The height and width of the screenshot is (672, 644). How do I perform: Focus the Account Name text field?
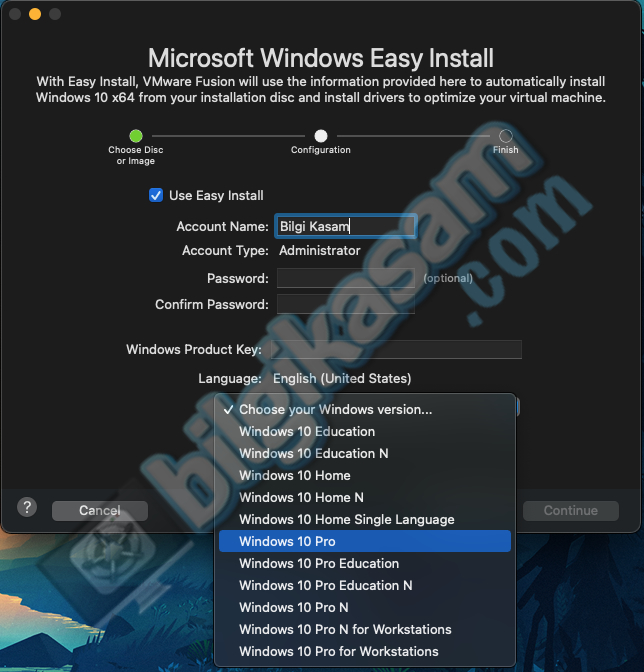click(345, 226)
